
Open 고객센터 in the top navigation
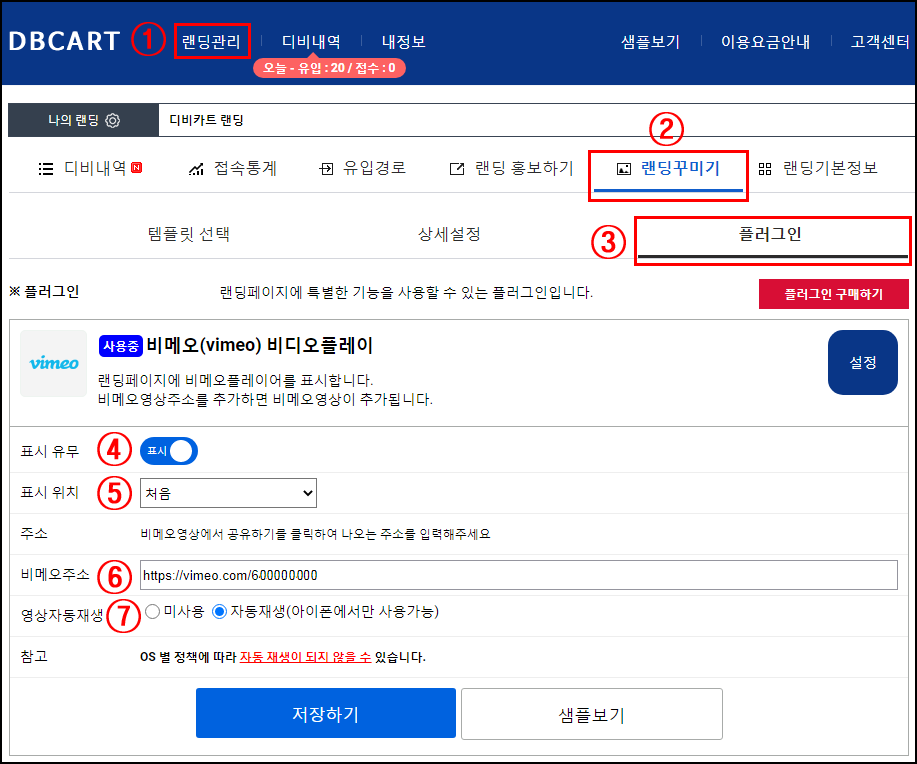tap(880, 42)
